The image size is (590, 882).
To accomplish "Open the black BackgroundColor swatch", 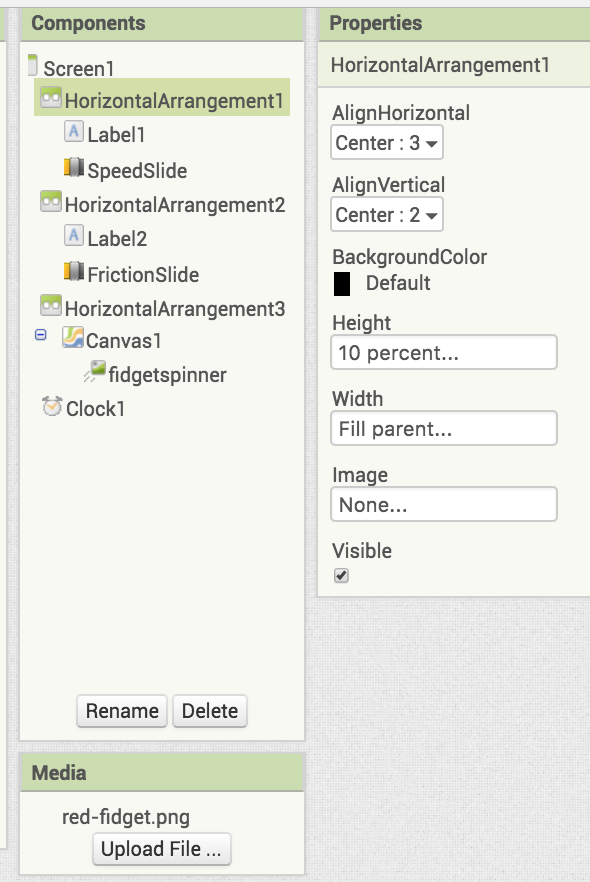I will tap(342, 284).
